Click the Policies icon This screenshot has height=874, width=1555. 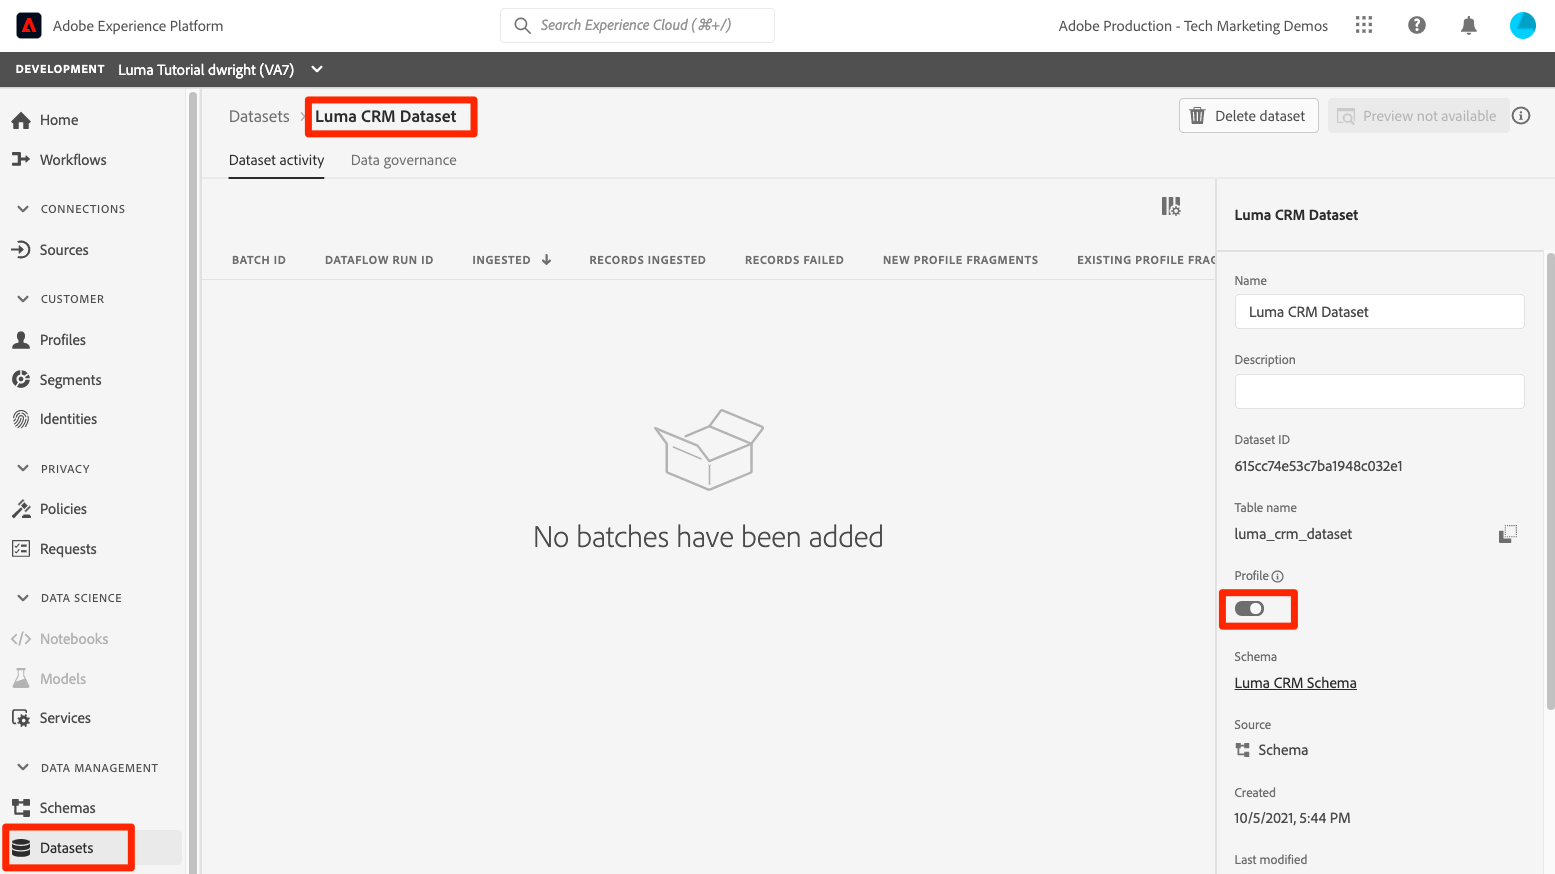click(21, 509)
